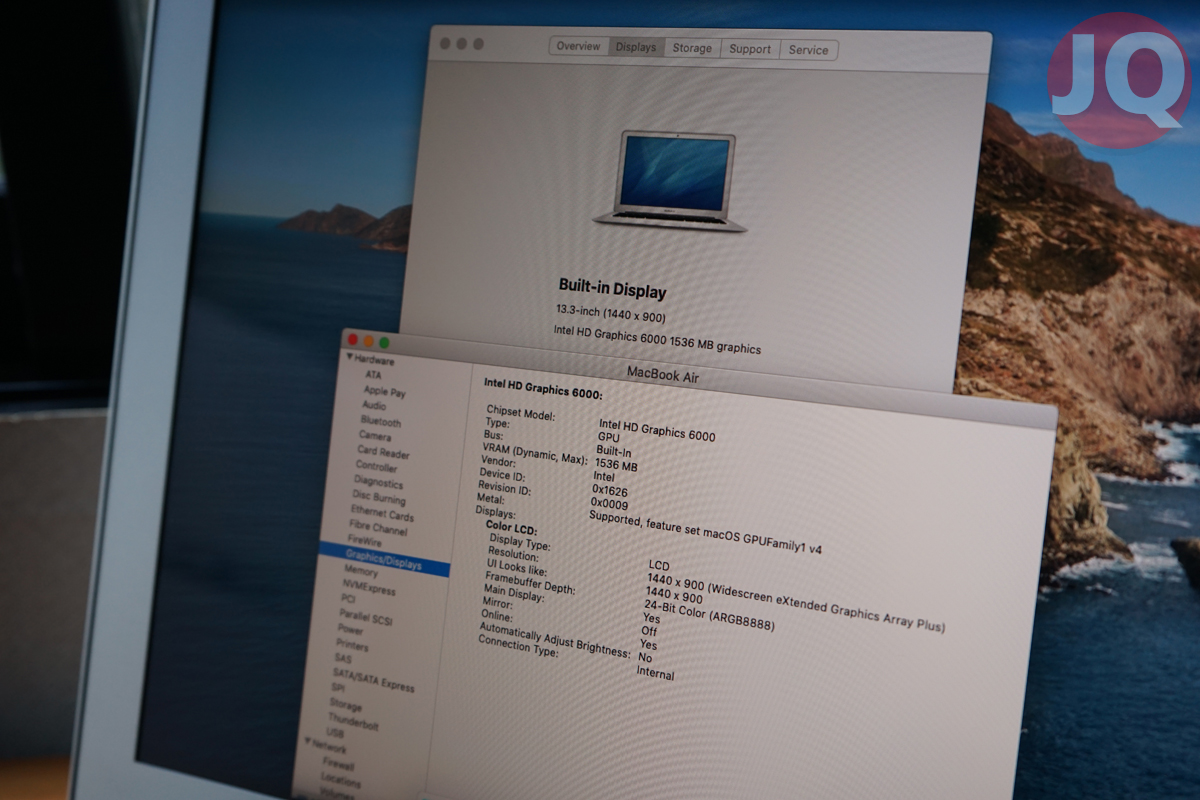This screenshot has height=800, width=1200.
Task: Select Power in the sidebar
Action: point(350,630)
